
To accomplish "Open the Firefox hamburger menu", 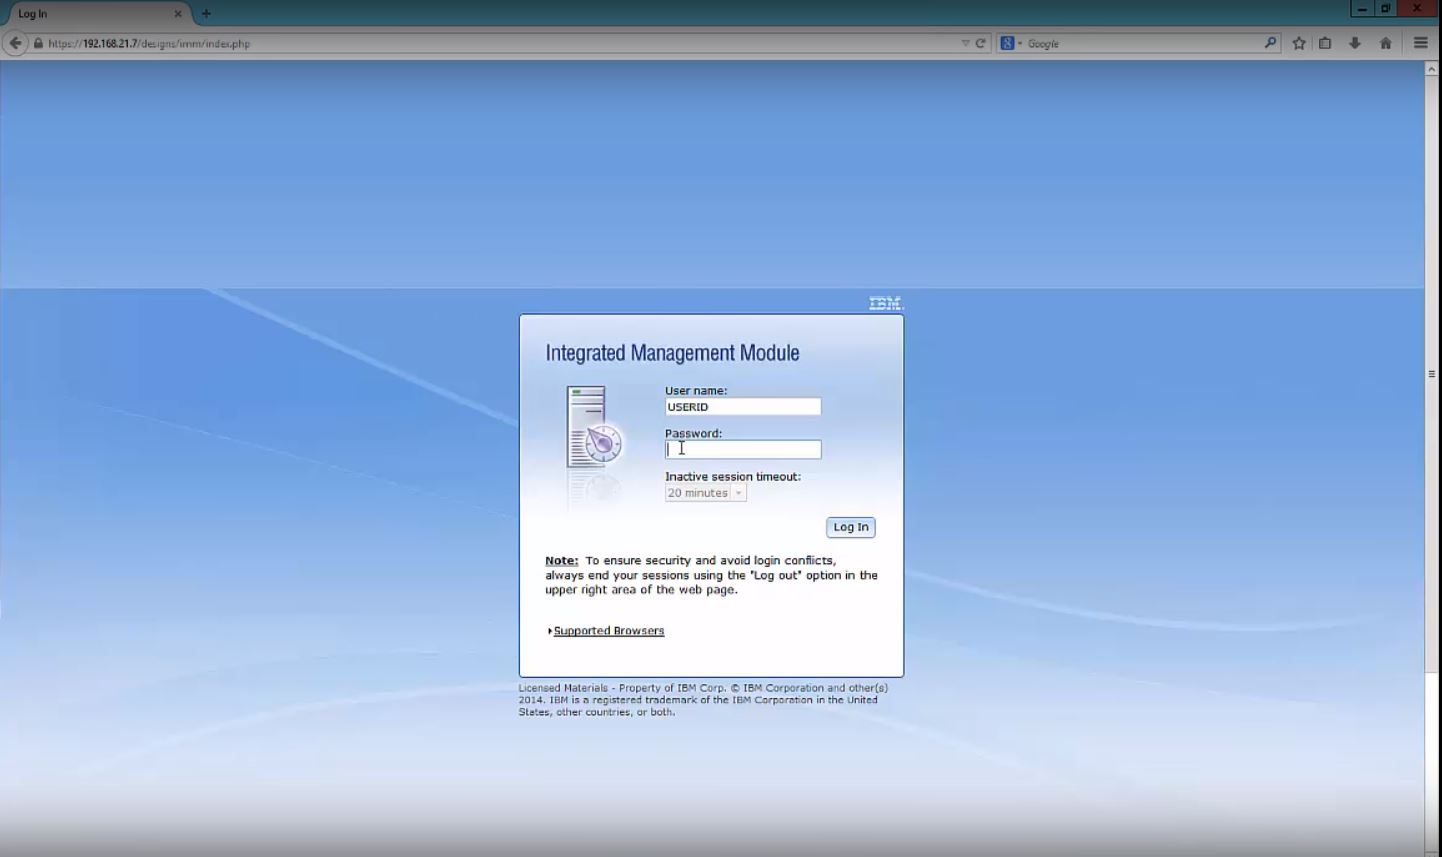I will pyautogui.click(x=1420, y=43).
